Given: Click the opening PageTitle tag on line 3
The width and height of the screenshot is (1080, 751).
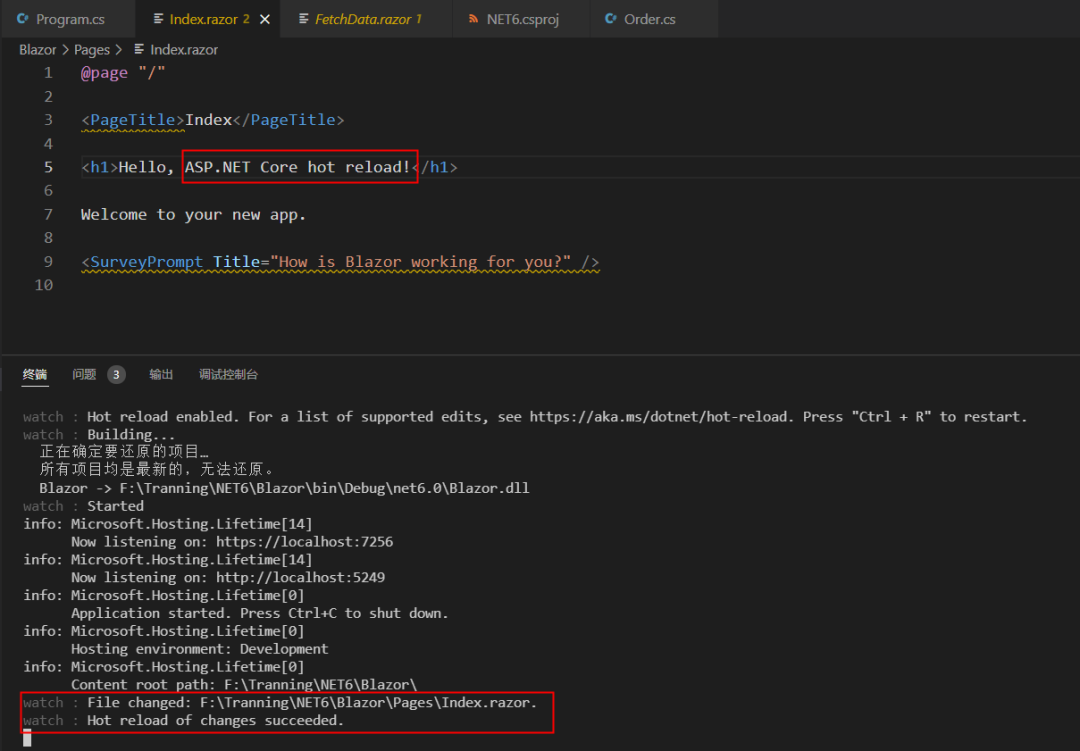Looking at the screenshot, I should [x=133, y=120].
